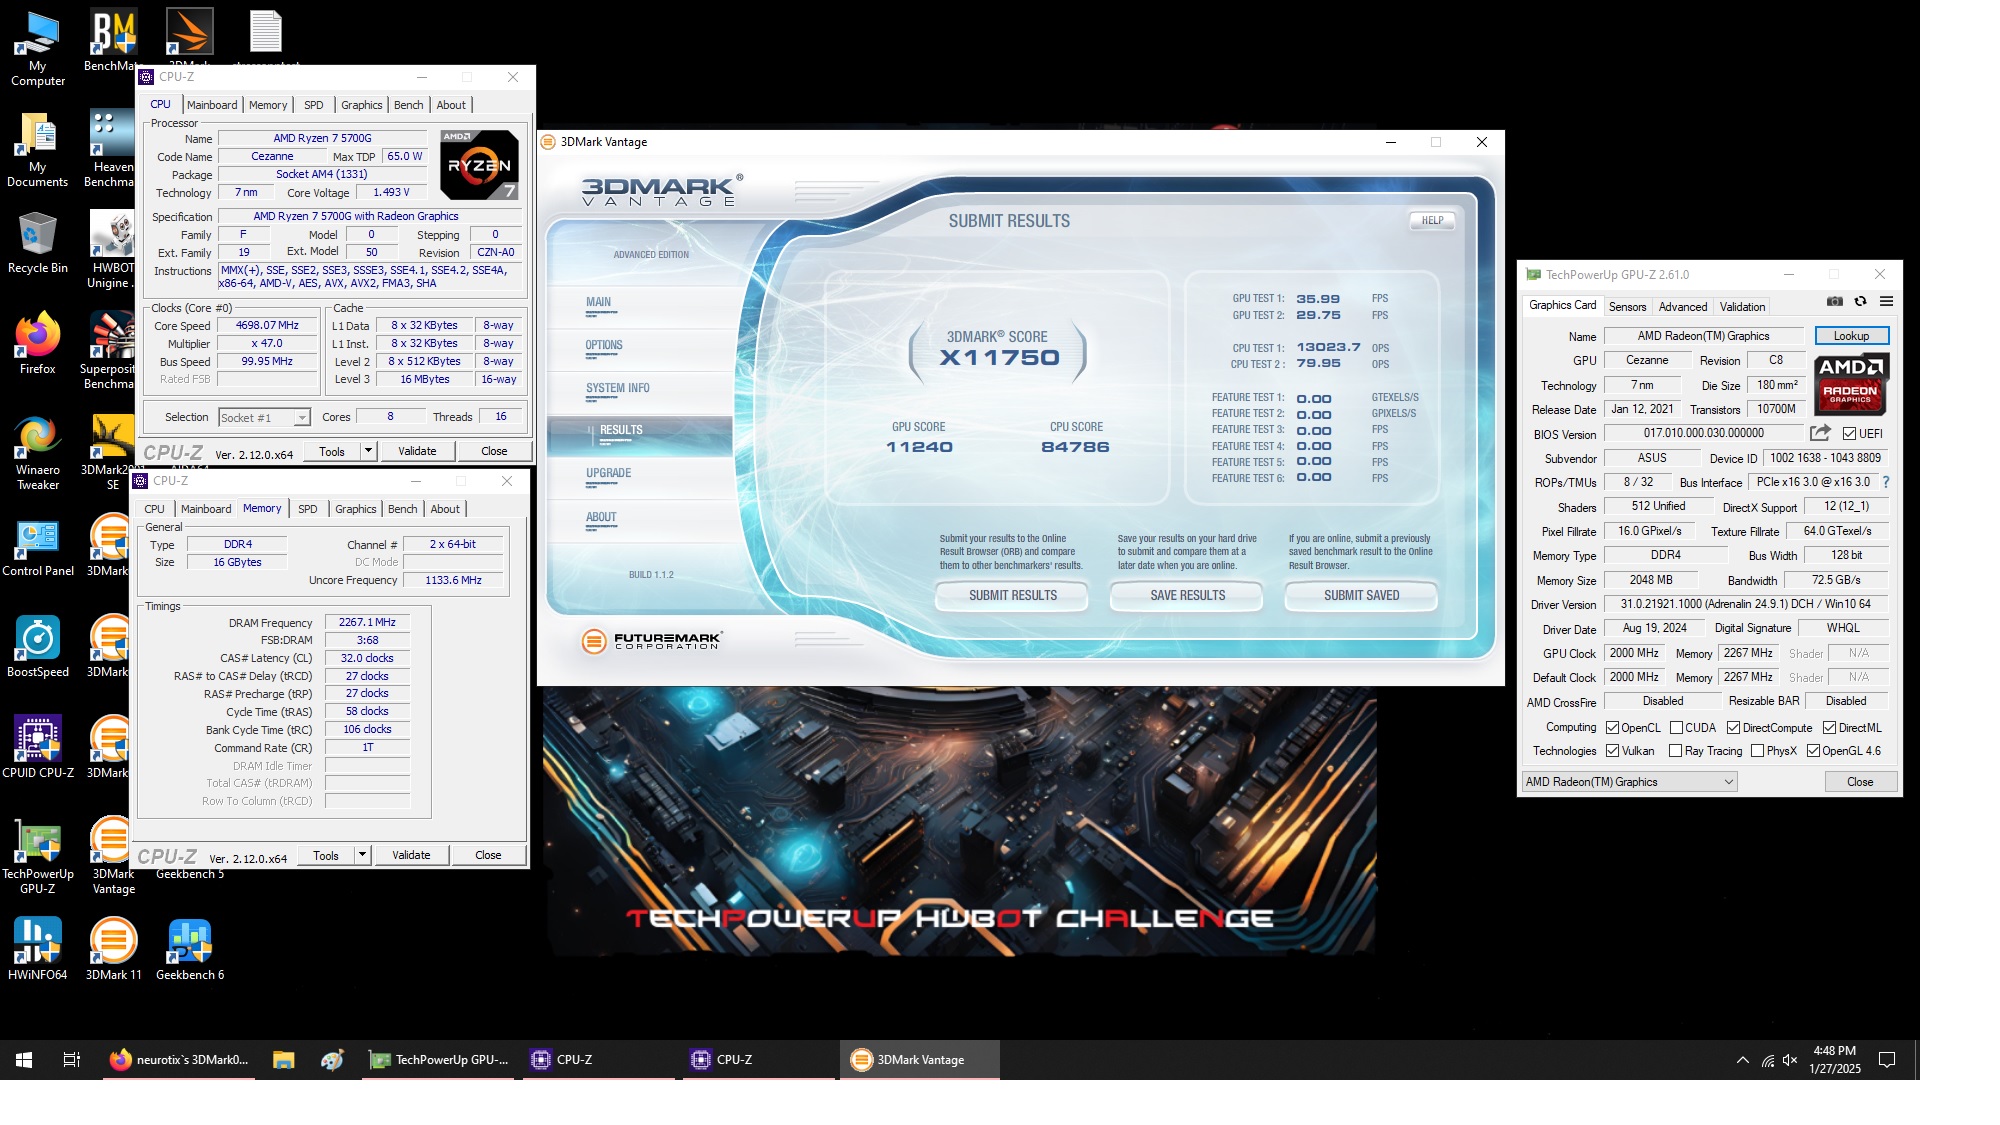Image resolution: width=2000 pixels, height=1125 pixels.
Task: Open the Tools dropdown arrow in the CPU-Z CPU window
Action: click(368, 451)
